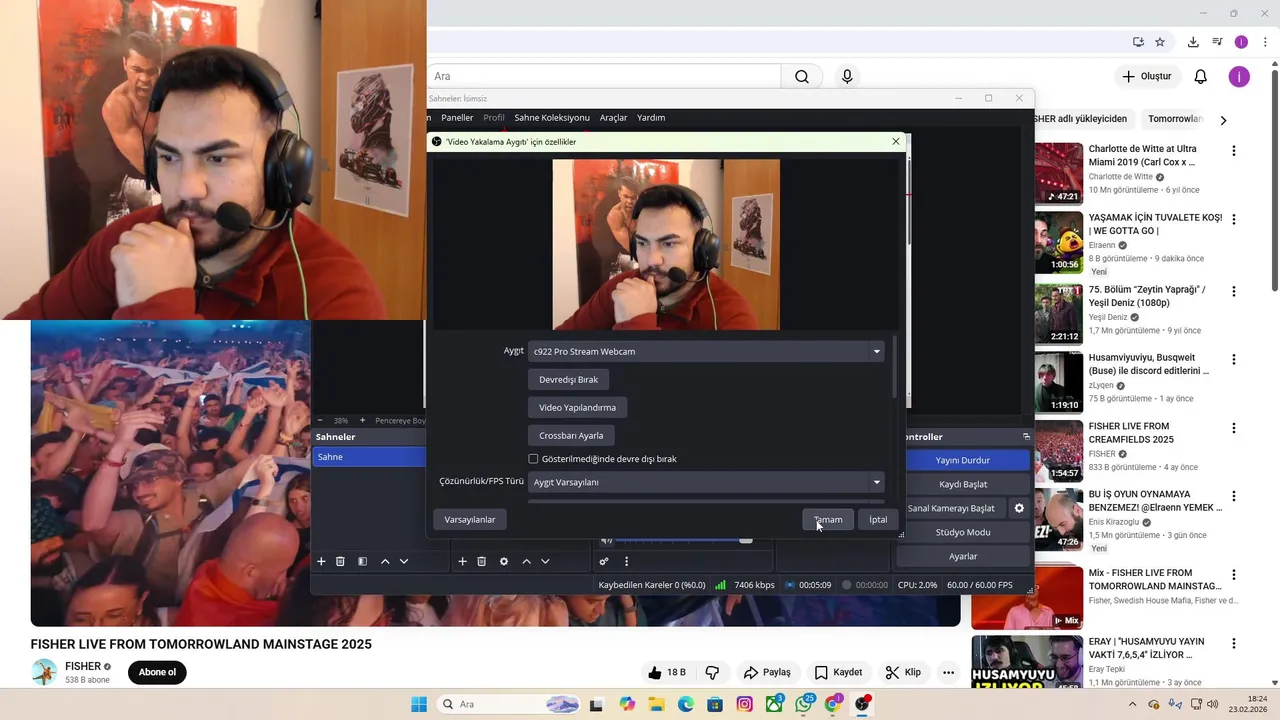Viewport: 1280px width, 720px height.
Task: Open browser downloads icon
Action: (x=1193, y=42)
